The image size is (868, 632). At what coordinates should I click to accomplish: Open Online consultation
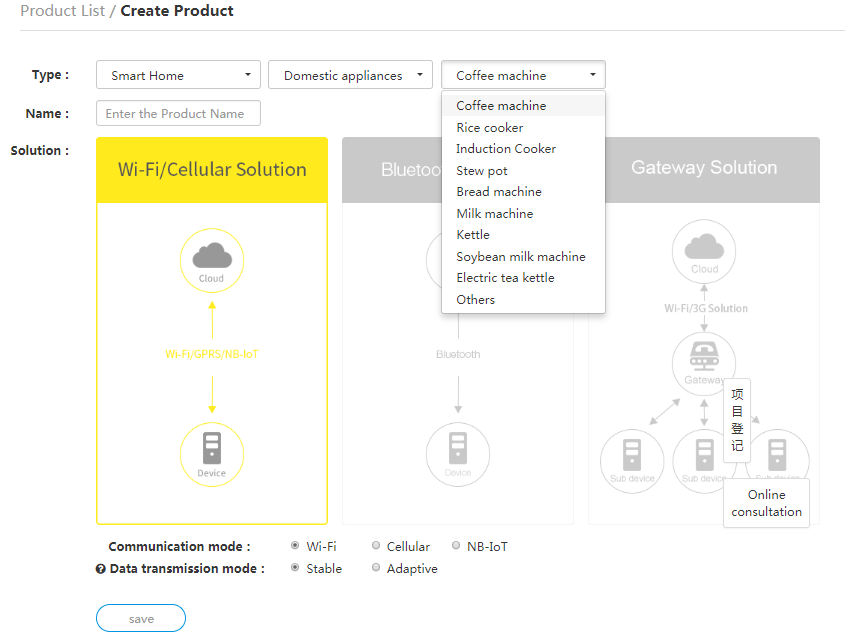(x=766, y=503)
